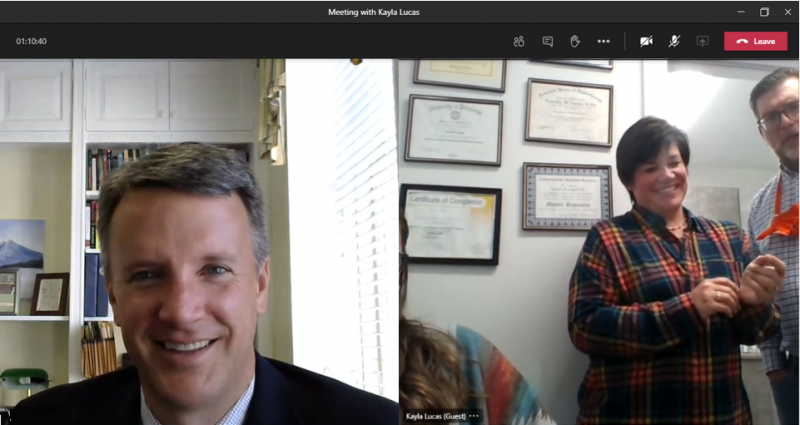Viewport: 800px width, 425px height.
Task: Open the meeting chat conversation
Action: 547,41
